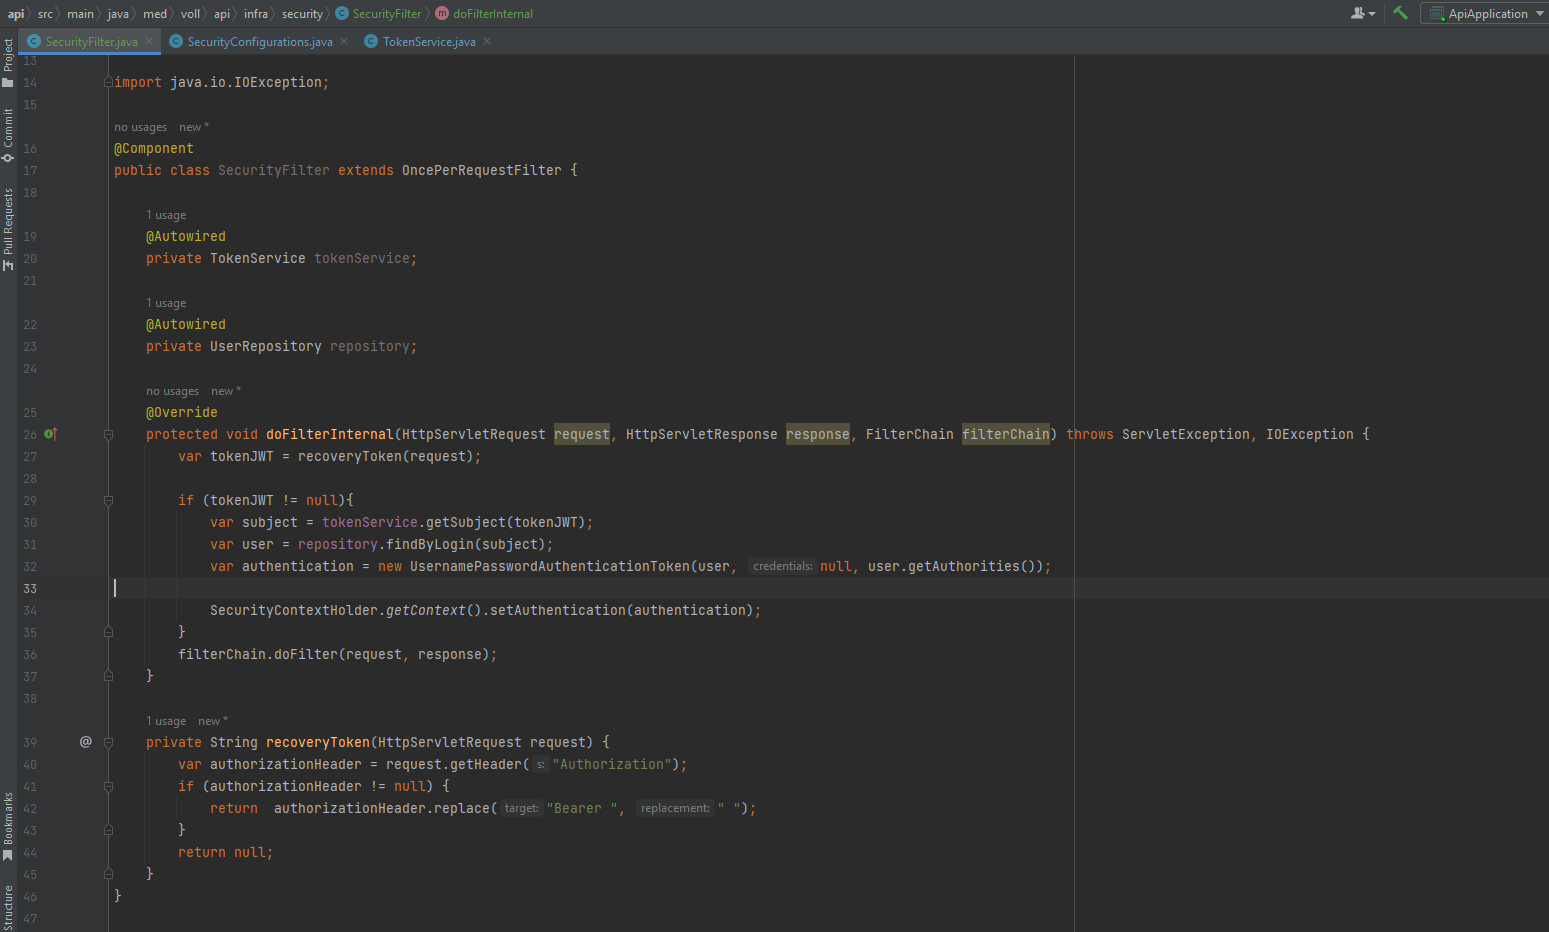Click the 'replacement:' parameter hint on line 42
The width and height of the screenshot is (1549, 932).
[675, 808]
